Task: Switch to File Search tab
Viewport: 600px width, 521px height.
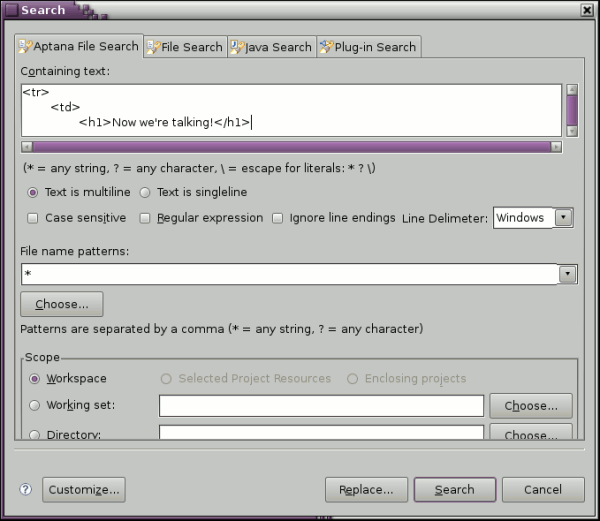Action: [185, 47]
